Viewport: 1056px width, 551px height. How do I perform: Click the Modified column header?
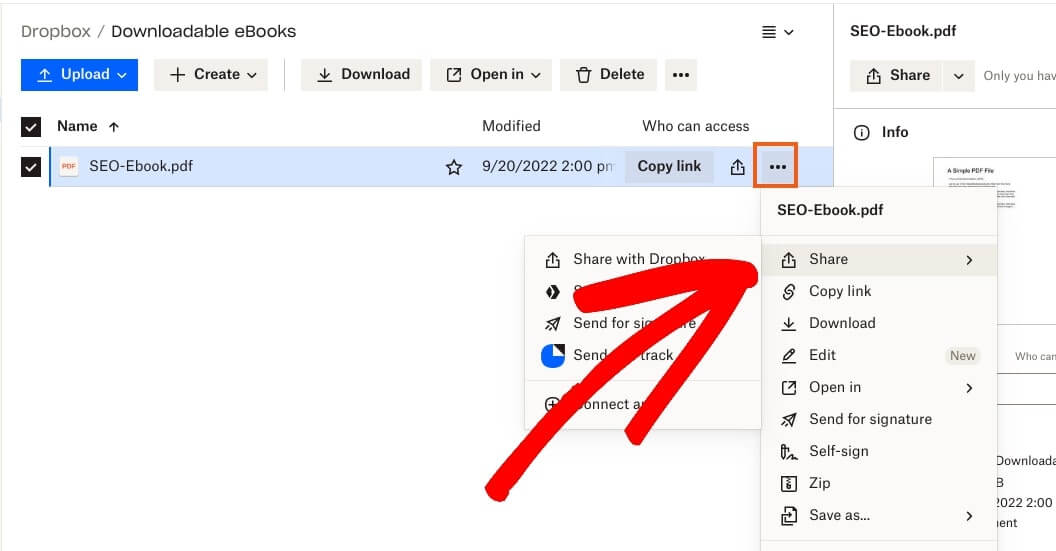511,126
